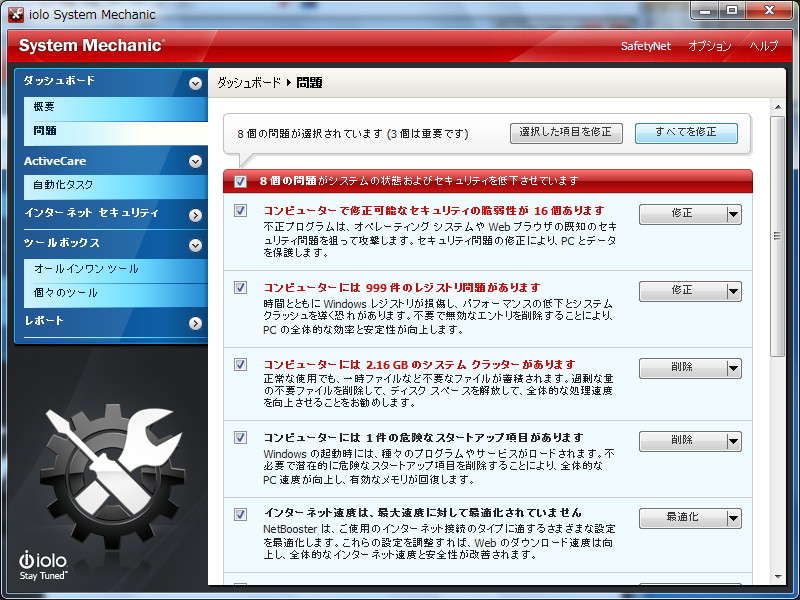Open the ヘルプ menu
This screenshot has width=800, height=600.
point(764,46)
